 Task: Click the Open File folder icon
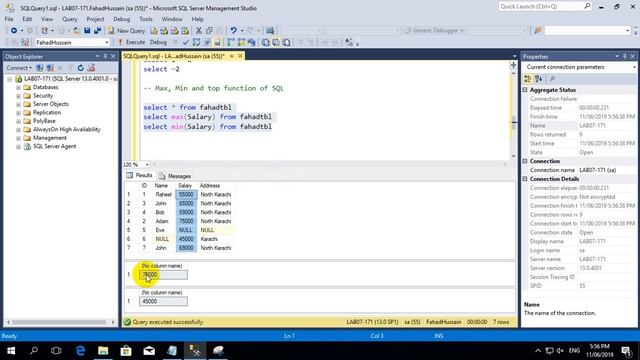(x=76, y=31)
